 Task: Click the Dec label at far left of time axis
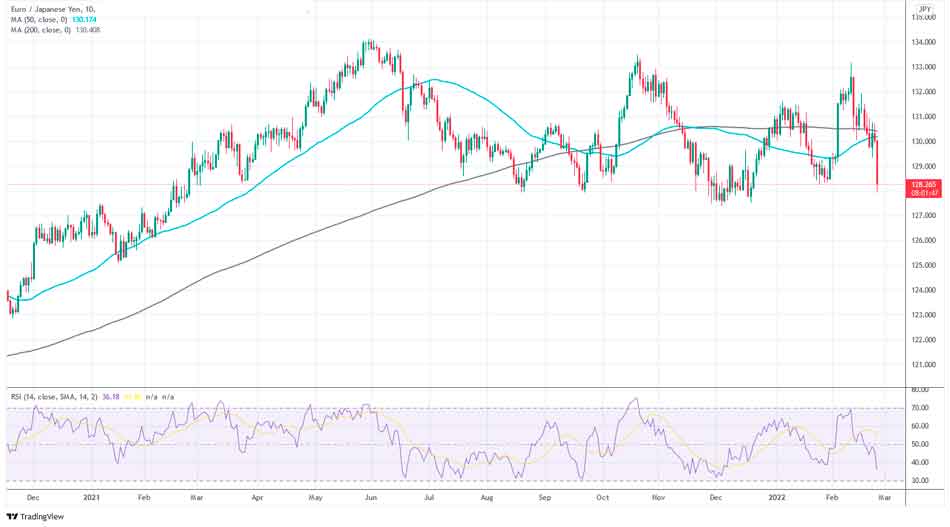pos(33,496)
